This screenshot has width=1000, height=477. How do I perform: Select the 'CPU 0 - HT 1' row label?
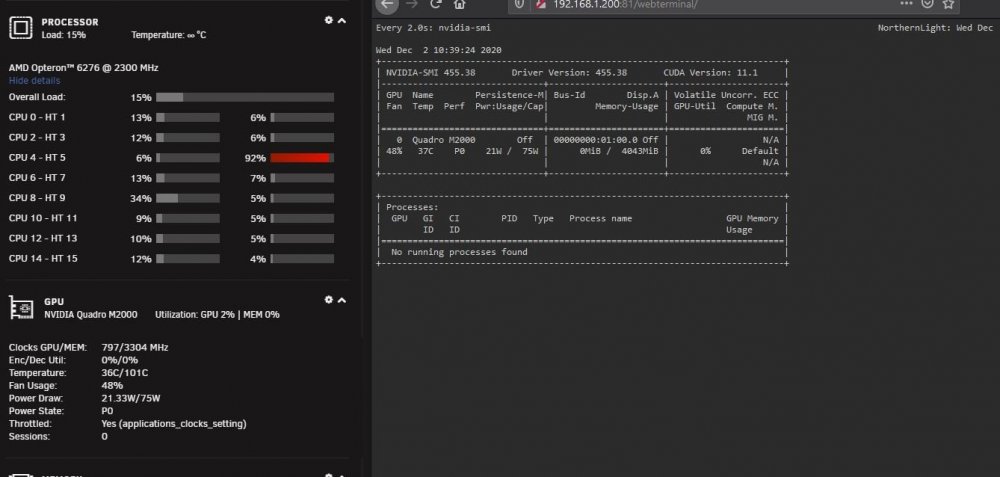[37, 117]
